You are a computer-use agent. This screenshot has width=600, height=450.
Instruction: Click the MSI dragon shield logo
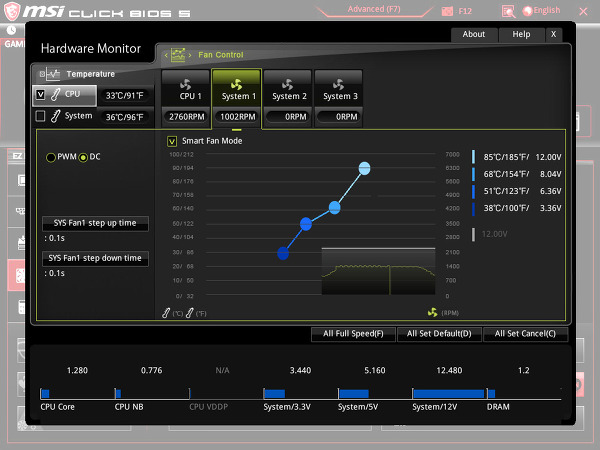pos(12,11)
